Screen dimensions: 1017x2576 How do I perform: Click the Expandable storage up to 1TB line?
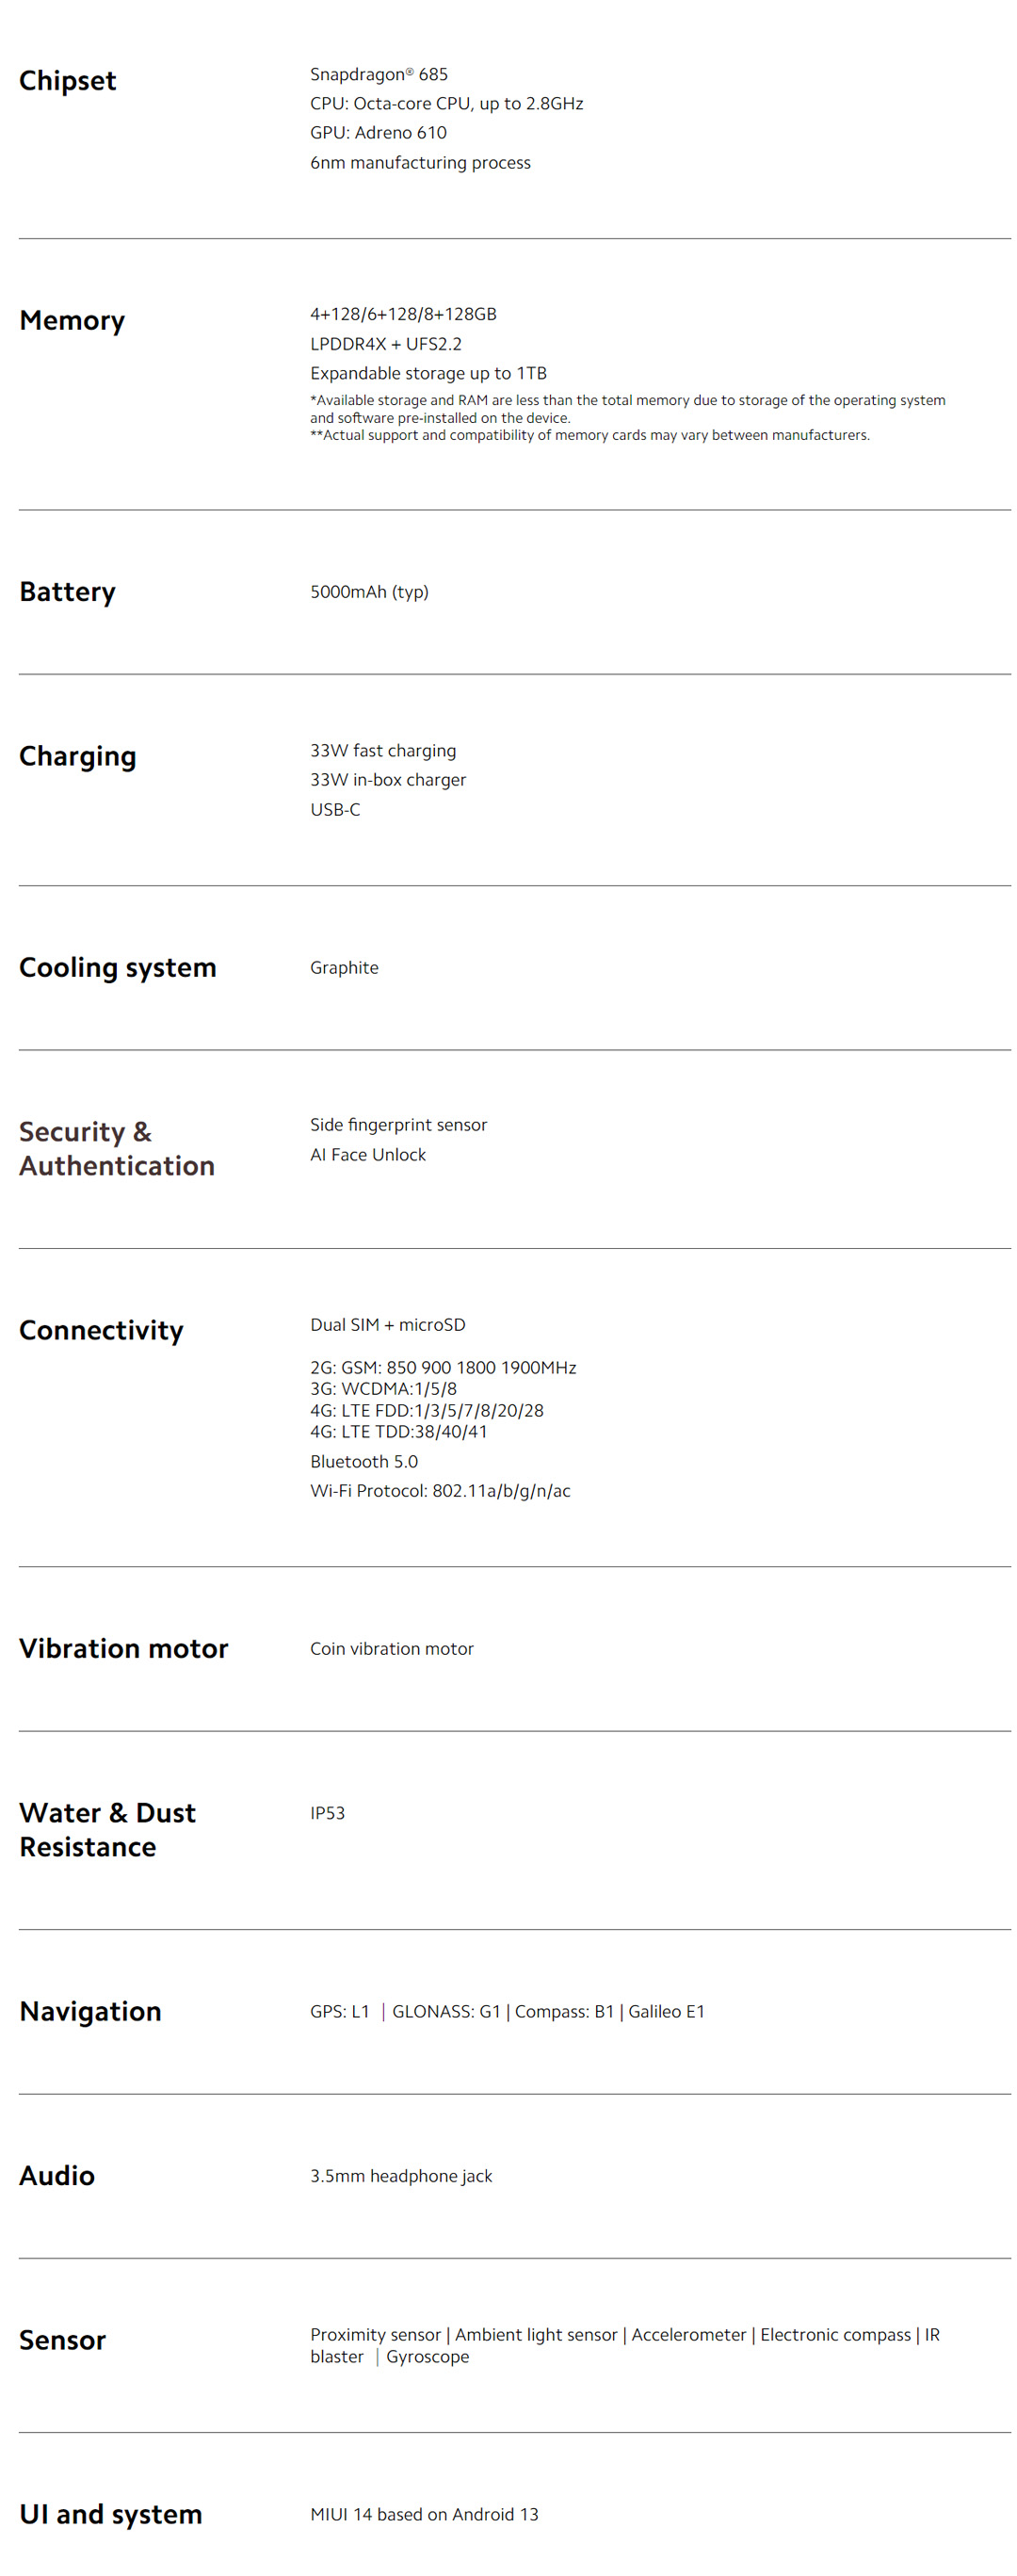coord(427,373)
